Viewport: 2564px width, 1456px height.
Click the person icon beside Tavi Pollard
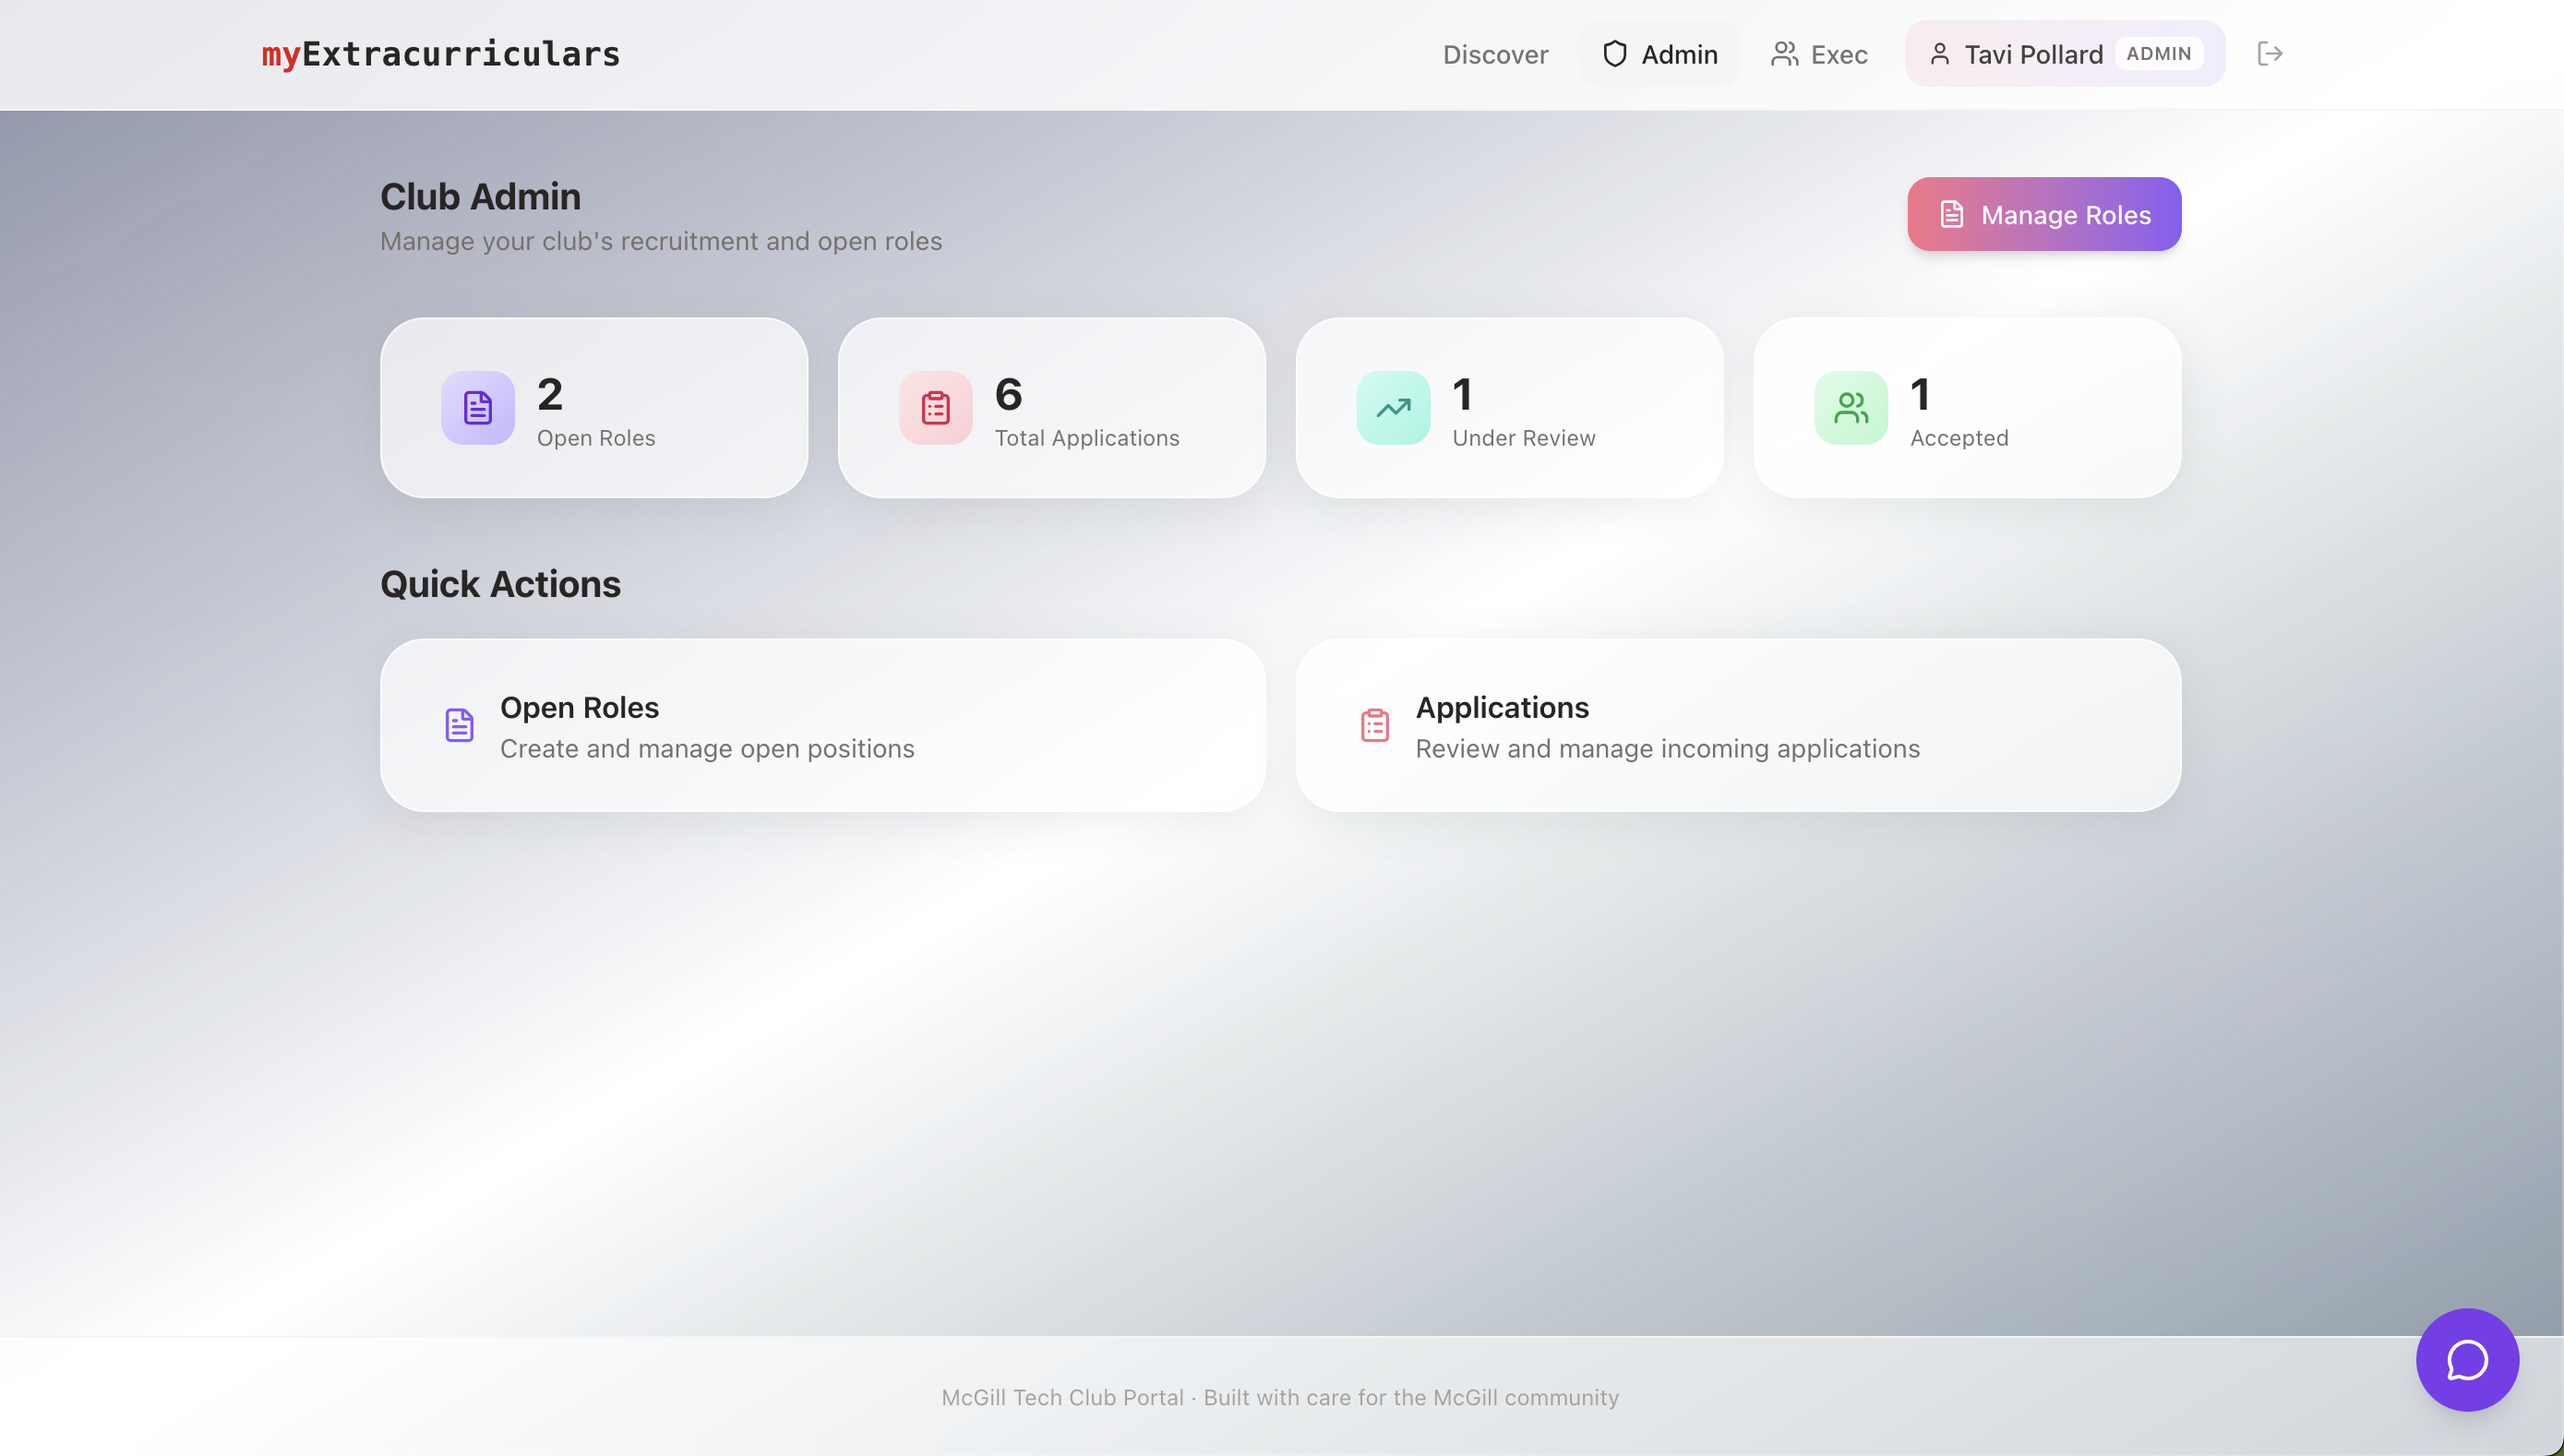click(x=1939, y=54)
